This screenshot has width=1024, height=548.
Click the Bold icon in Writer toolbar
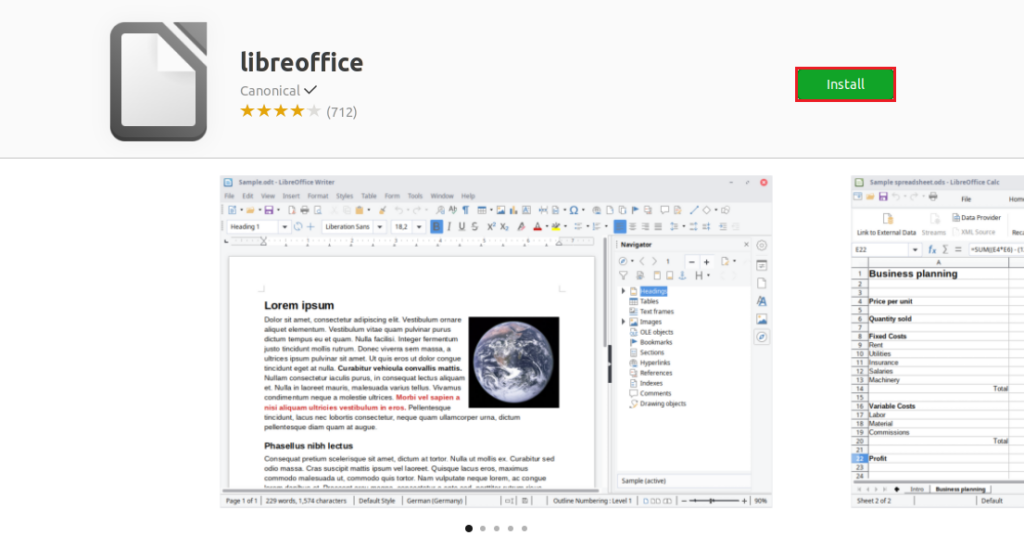pos(436,227)
